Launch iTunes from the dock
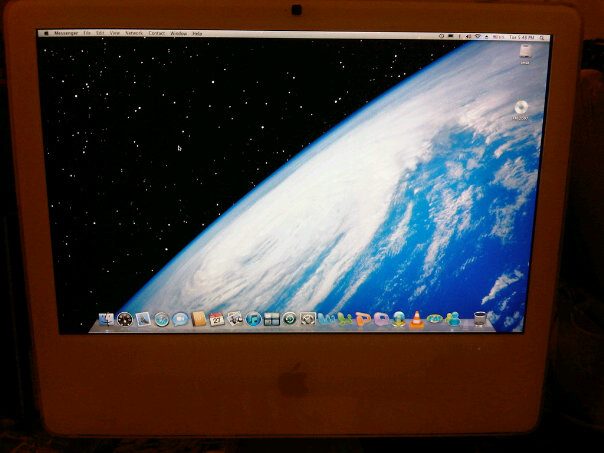604x453 pixels. (253, 319)
